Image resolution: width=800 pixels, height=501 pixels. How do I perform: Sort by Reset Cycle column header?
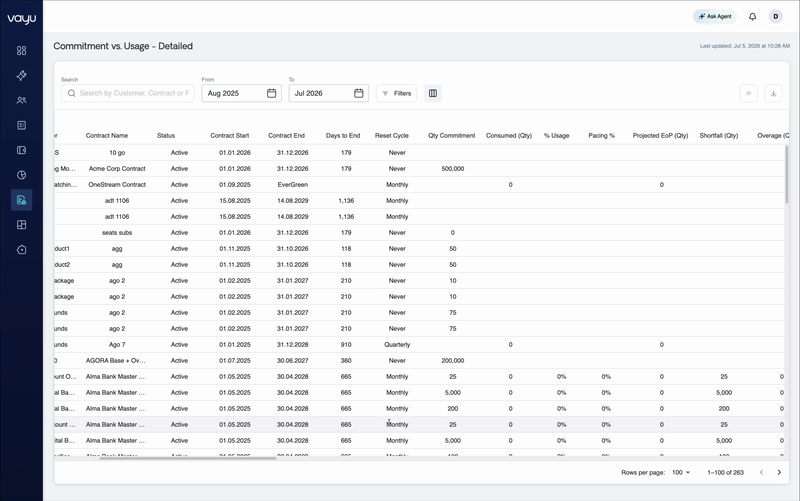coord(392,136)
